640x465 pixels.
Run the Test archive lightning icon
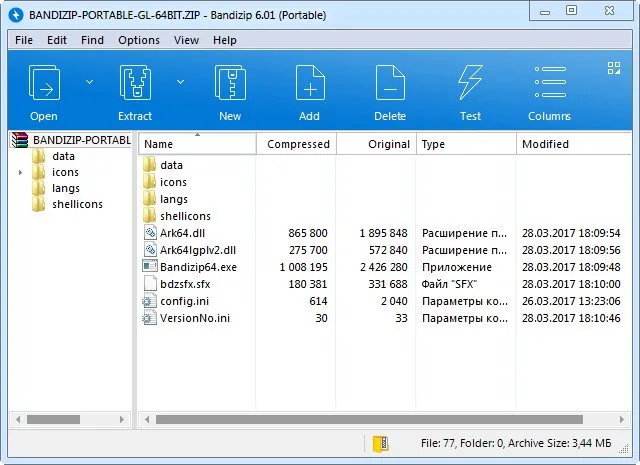(x=470, y=82)
